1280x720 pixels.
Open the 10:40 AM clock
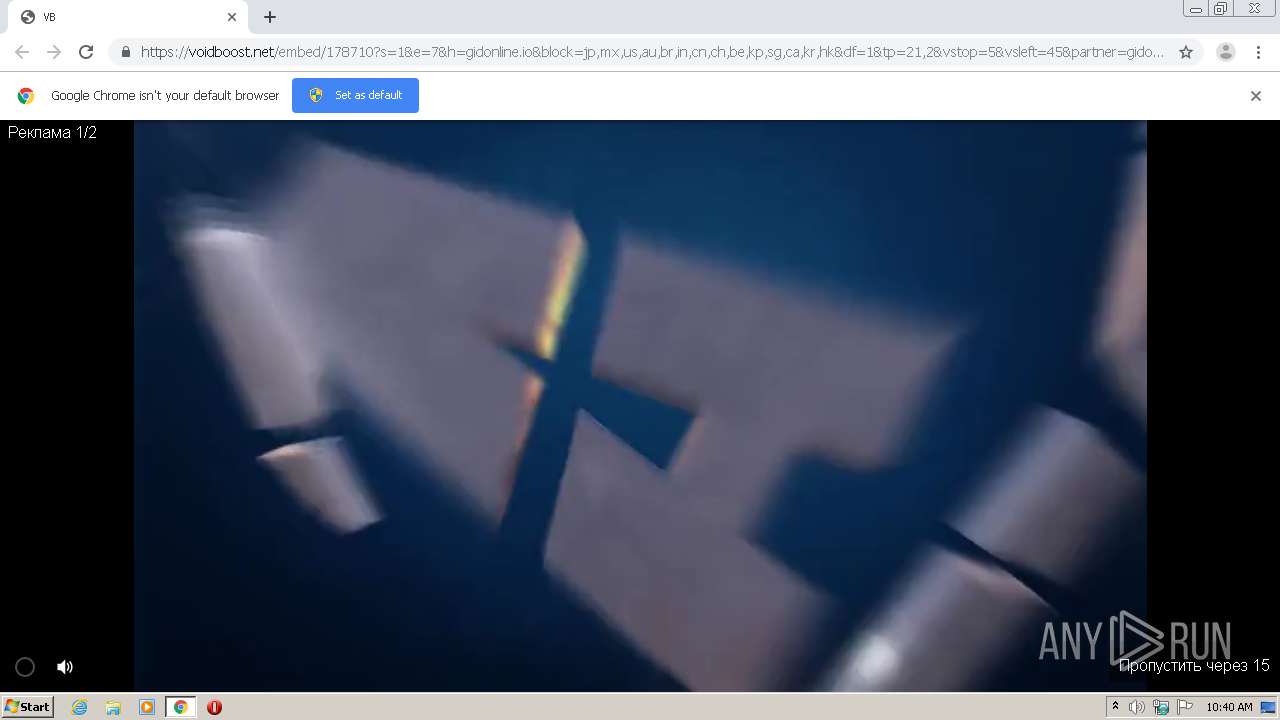[x=1229, y=707]
